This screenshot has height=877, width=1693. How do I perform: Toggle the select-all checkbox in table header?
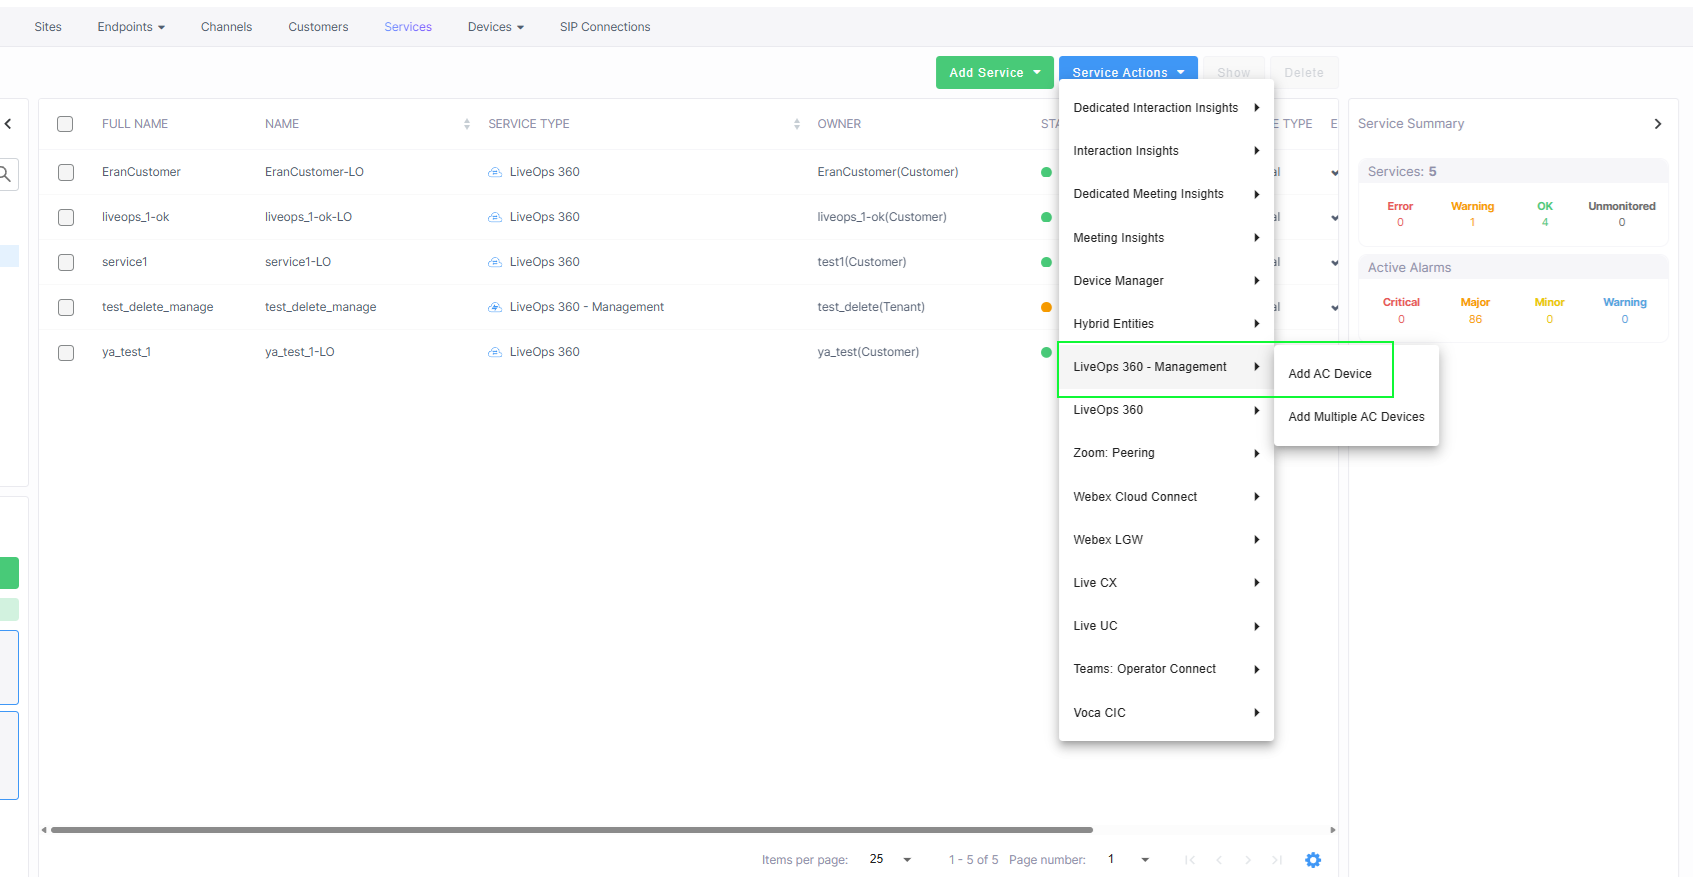pos(65,124)
